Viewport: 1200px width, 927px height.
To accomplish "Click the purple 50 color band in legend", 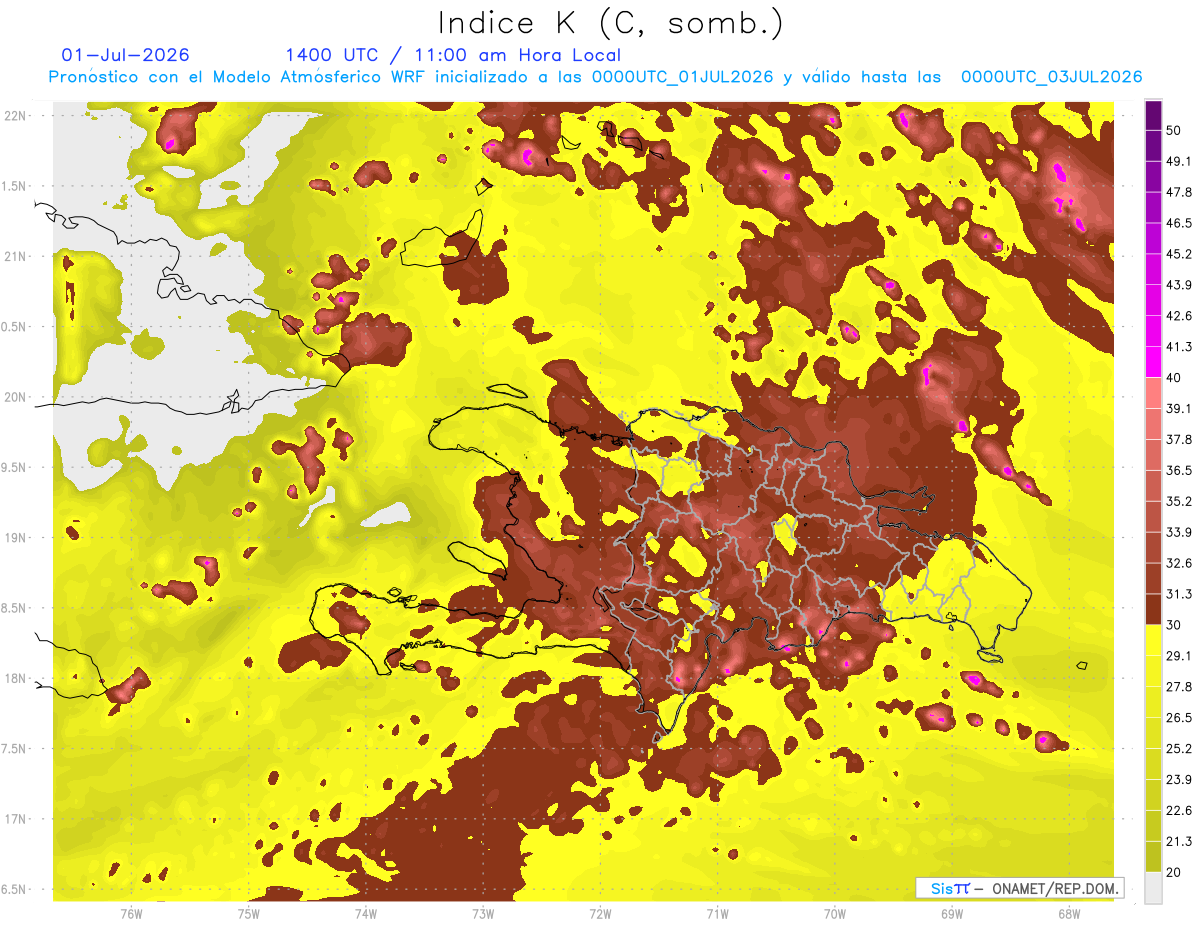I will tap(1153, 116).
